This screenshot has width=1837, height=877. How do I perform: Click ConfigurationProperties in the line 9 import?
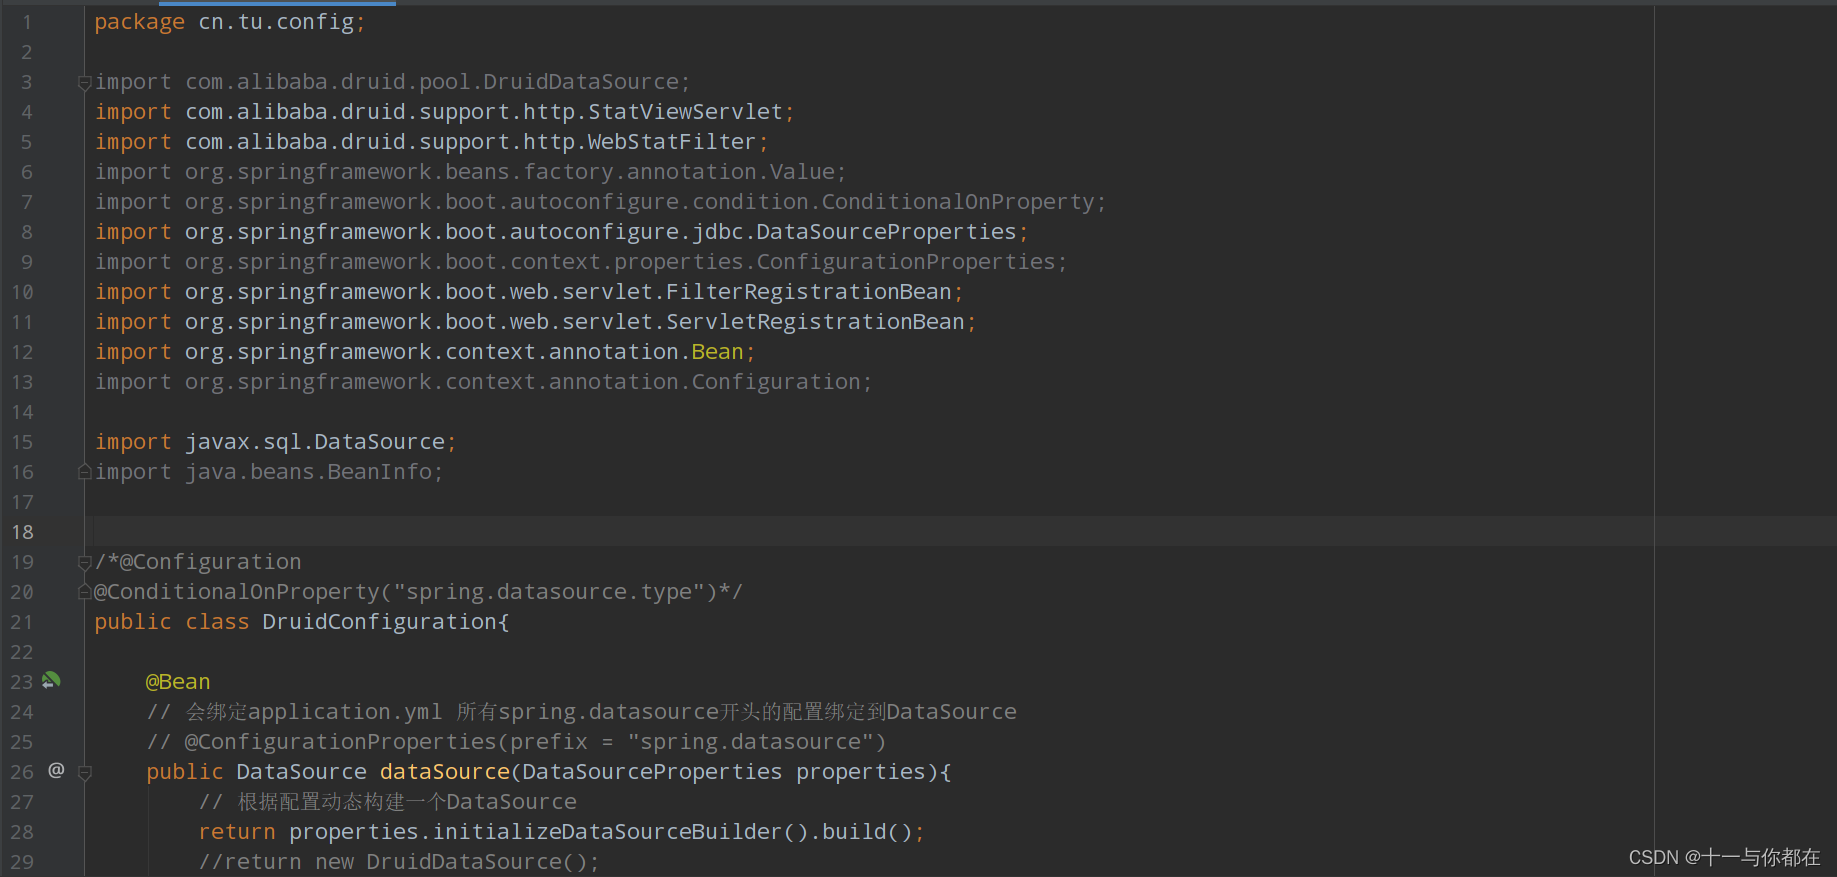pos(906,262)
